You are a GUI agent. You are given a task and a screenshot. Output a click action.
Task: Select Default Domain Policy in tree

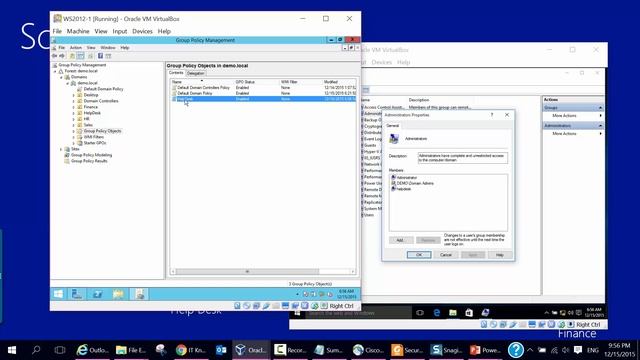[103, 89]
